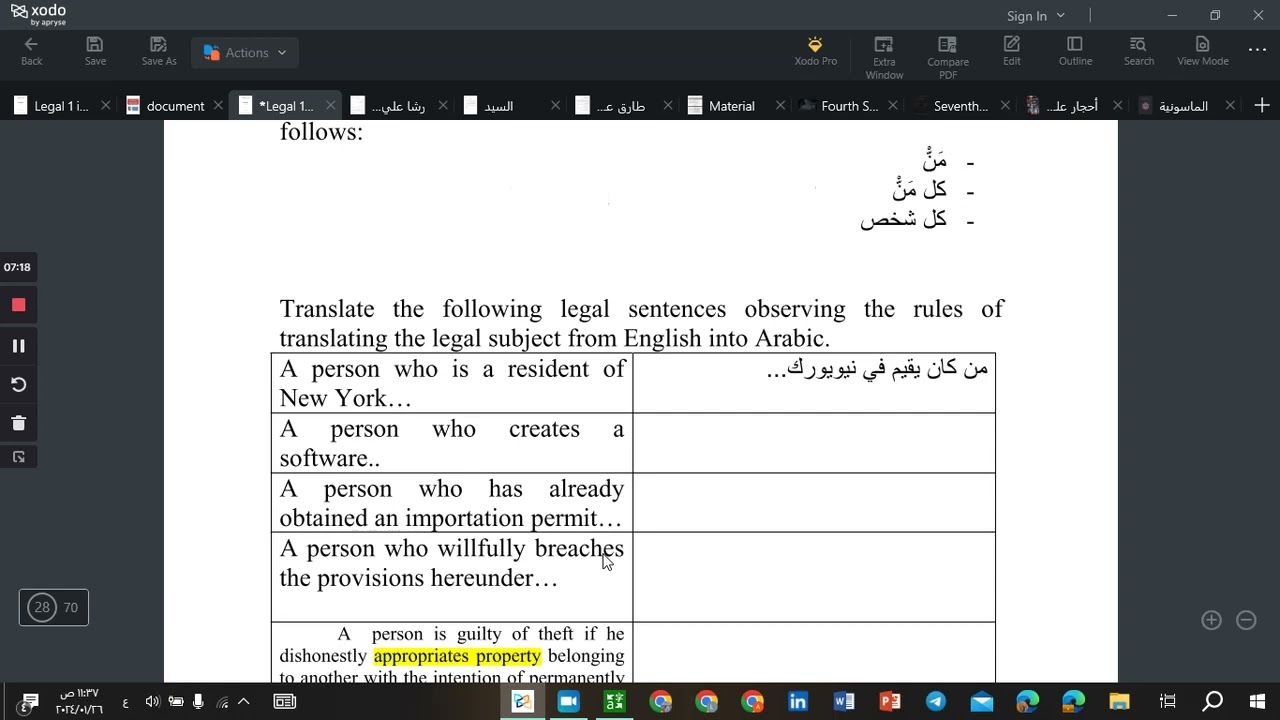Show the Outline panel
The width and height of the screenshot is (1280, 720).
click(x=1075, y=51)
